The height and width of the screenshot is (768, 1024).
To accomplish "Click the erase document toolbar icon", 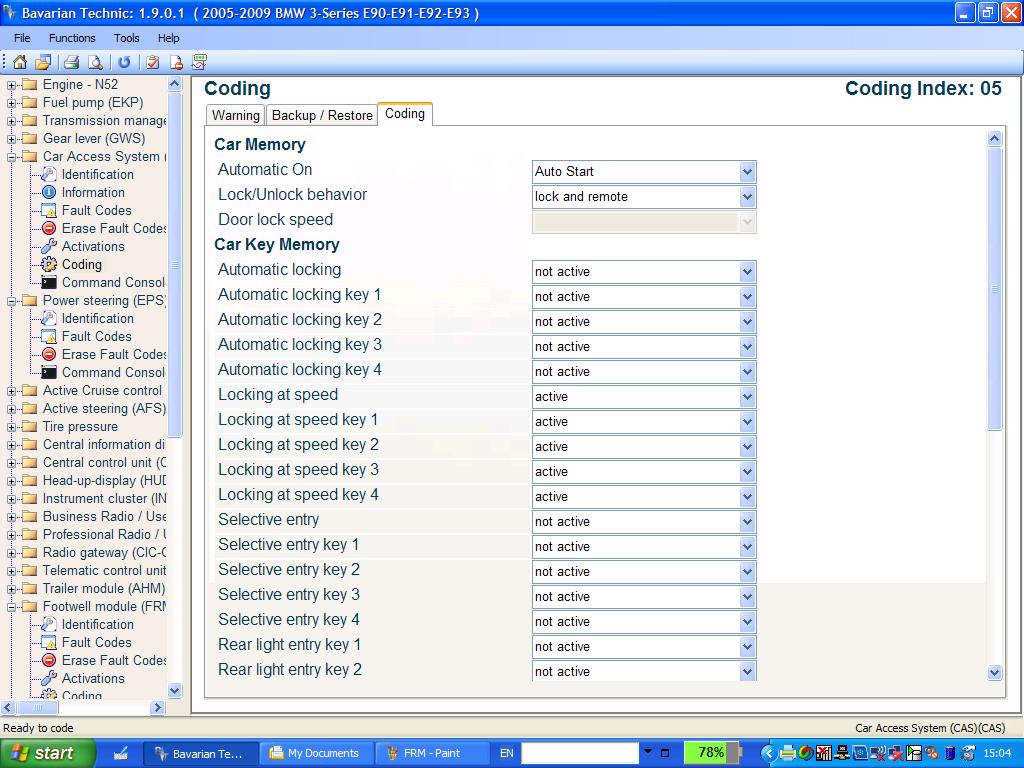I will (176, 62).
